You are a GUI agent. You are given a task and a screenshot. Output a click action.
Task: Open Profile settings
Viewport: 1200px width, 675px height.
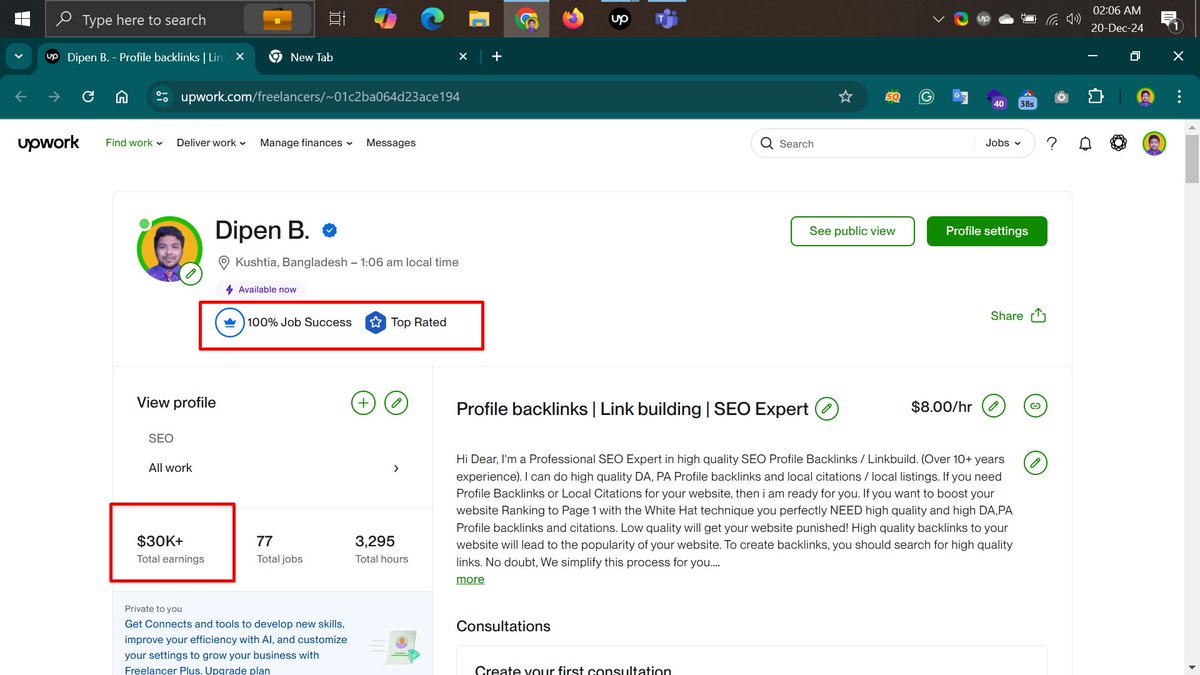[x=987, y=231]
